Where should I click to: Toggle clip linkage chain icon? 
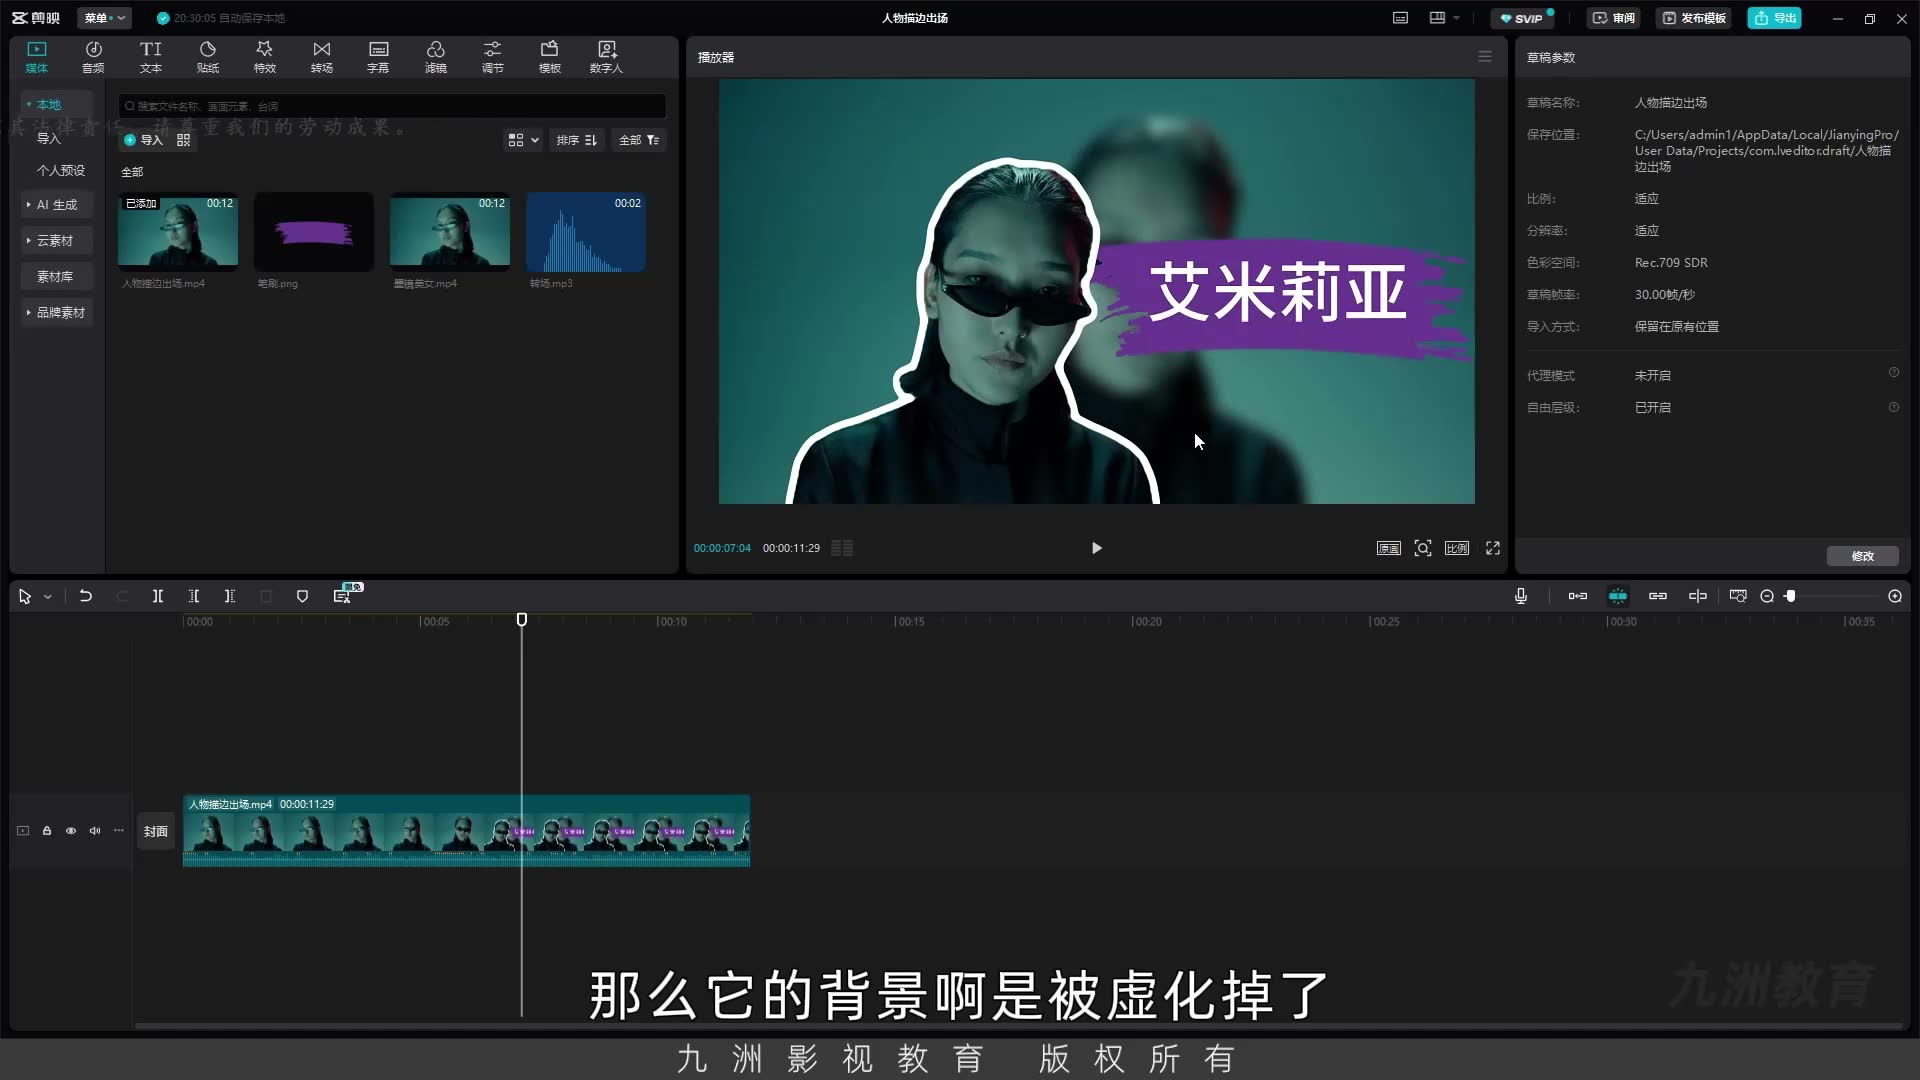(1658, 596)
